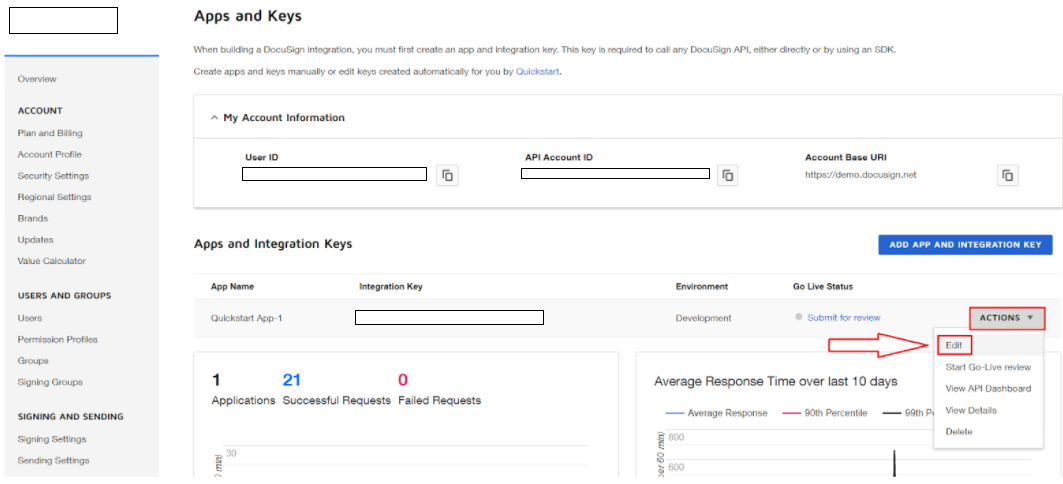This screenshot has height=484, width=1063.
Task: Go to Groups in sidebar
Action: (x=33, y=361)
